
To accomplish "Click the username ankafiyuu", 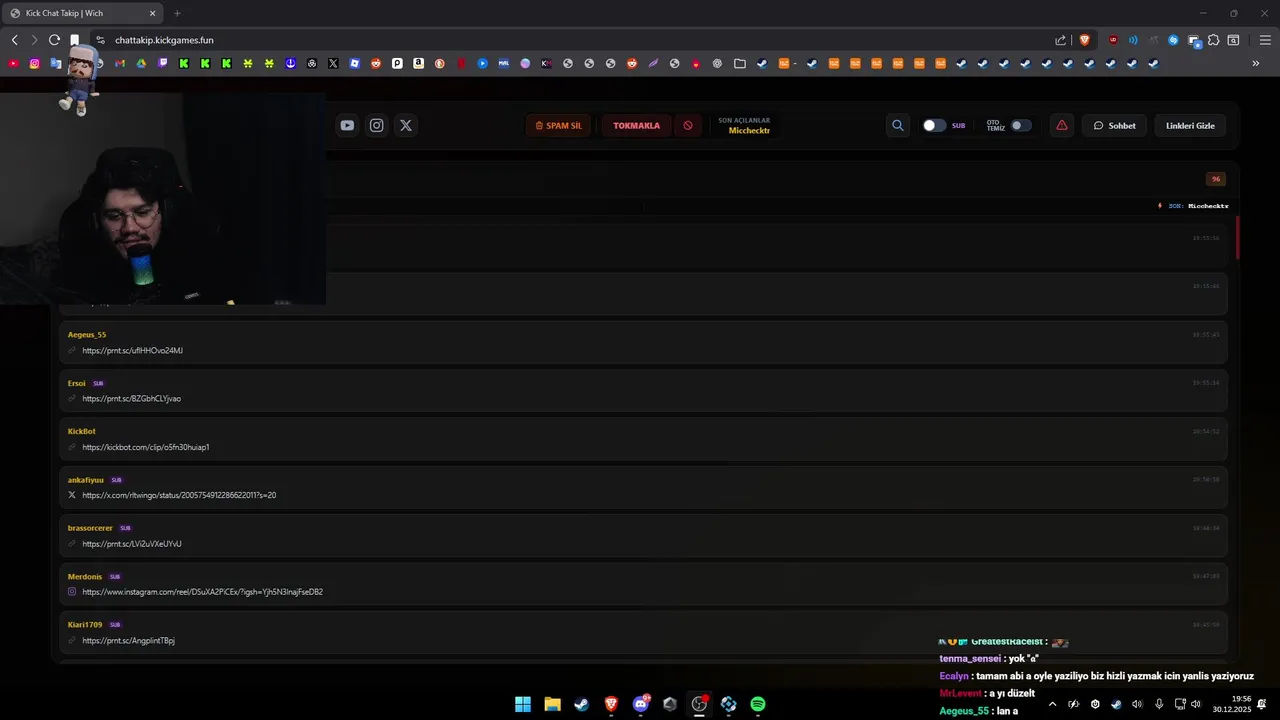I will pyautogui.click(x=86, y=480).
